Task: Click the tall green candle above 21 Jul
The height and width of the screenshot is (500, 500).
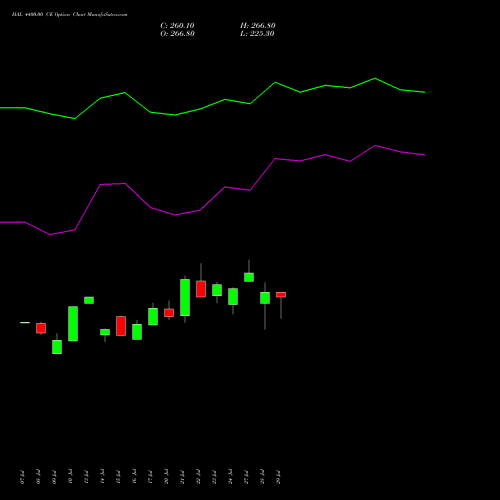Action: pos(185,297)
